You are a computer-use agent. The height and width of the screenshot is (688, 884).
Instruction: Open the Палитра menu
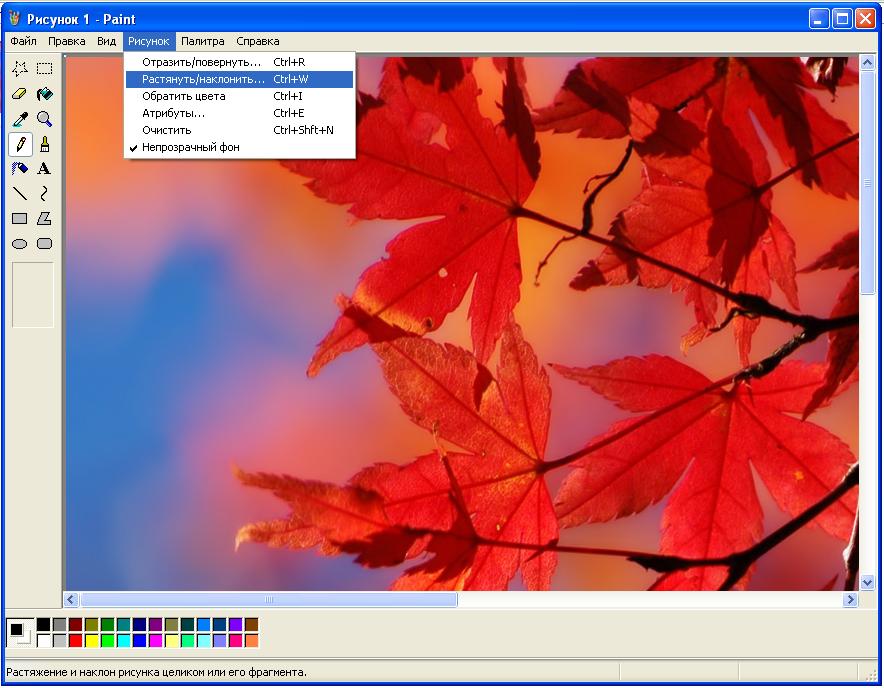(202, 41)
